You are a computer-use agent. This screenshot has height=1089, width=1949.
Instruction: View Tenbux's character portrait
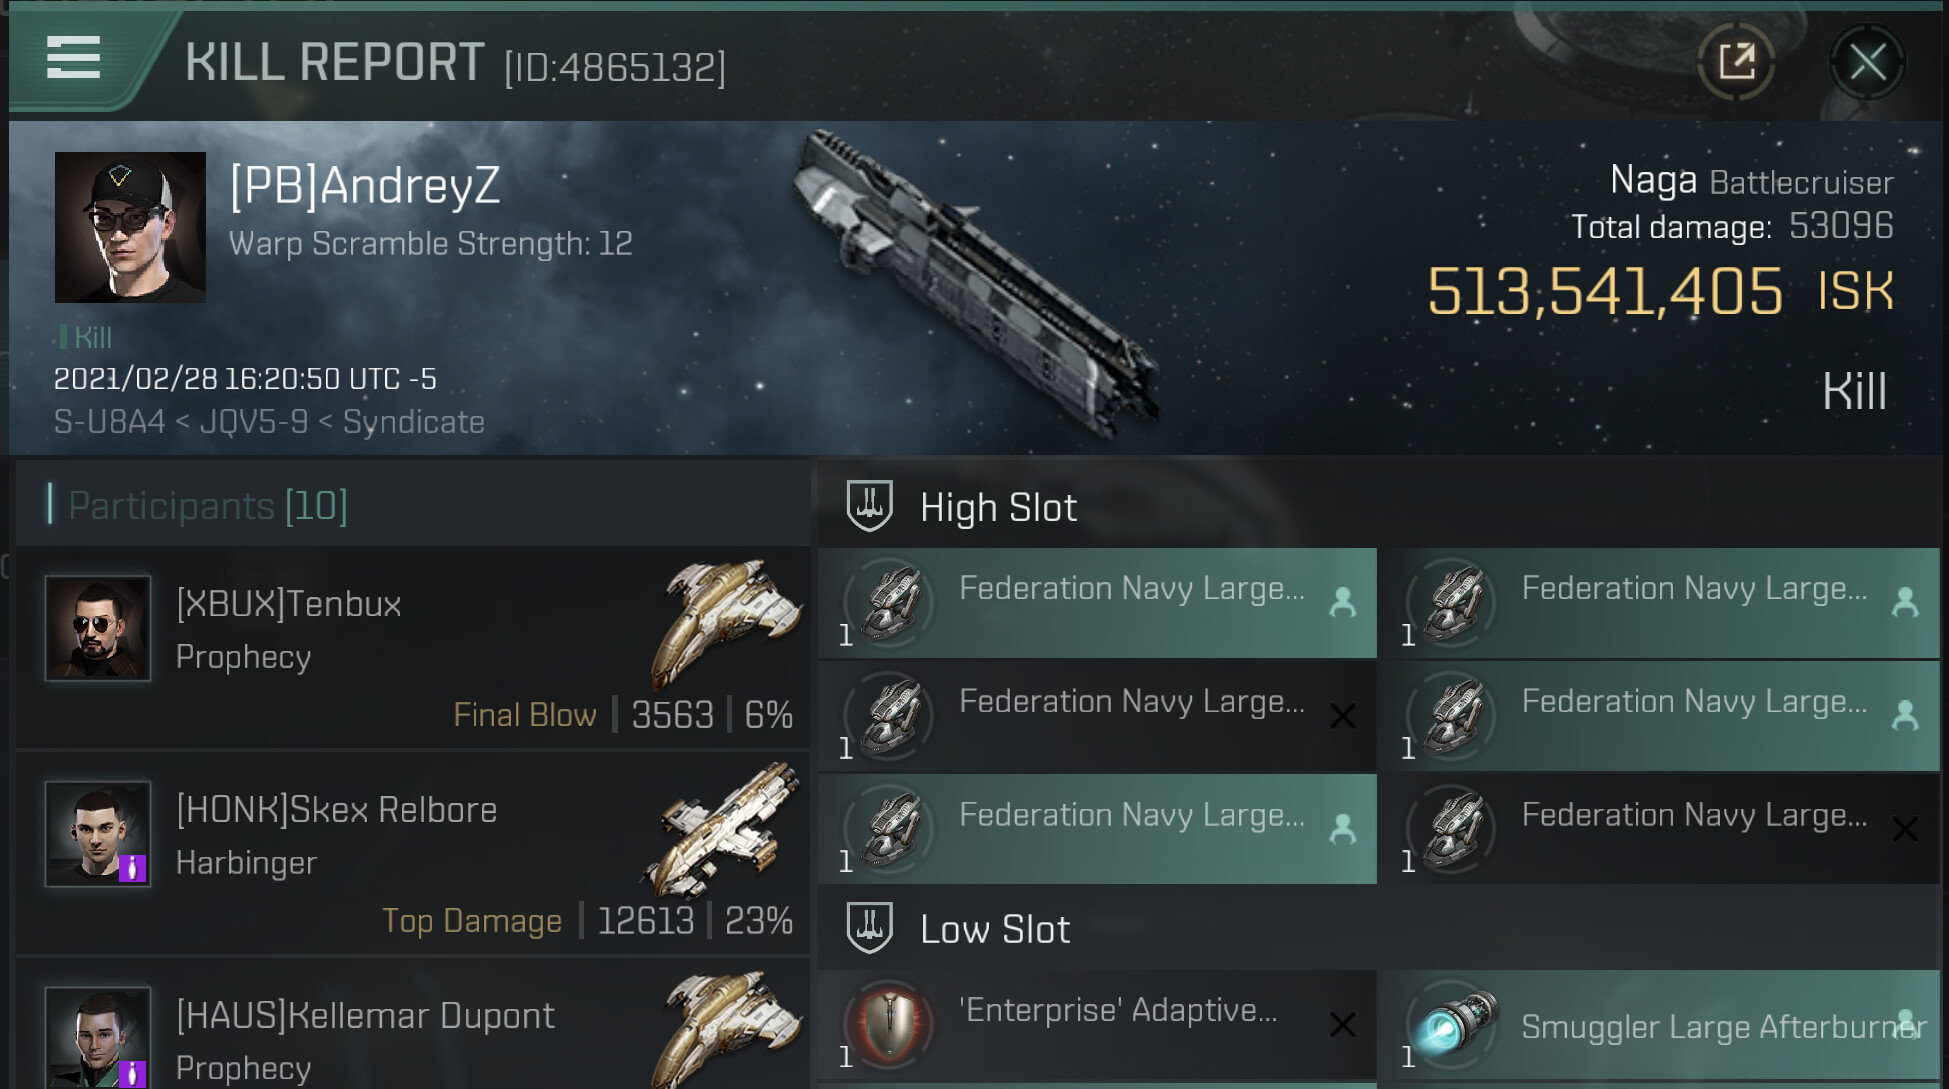(x=98, y=628)
